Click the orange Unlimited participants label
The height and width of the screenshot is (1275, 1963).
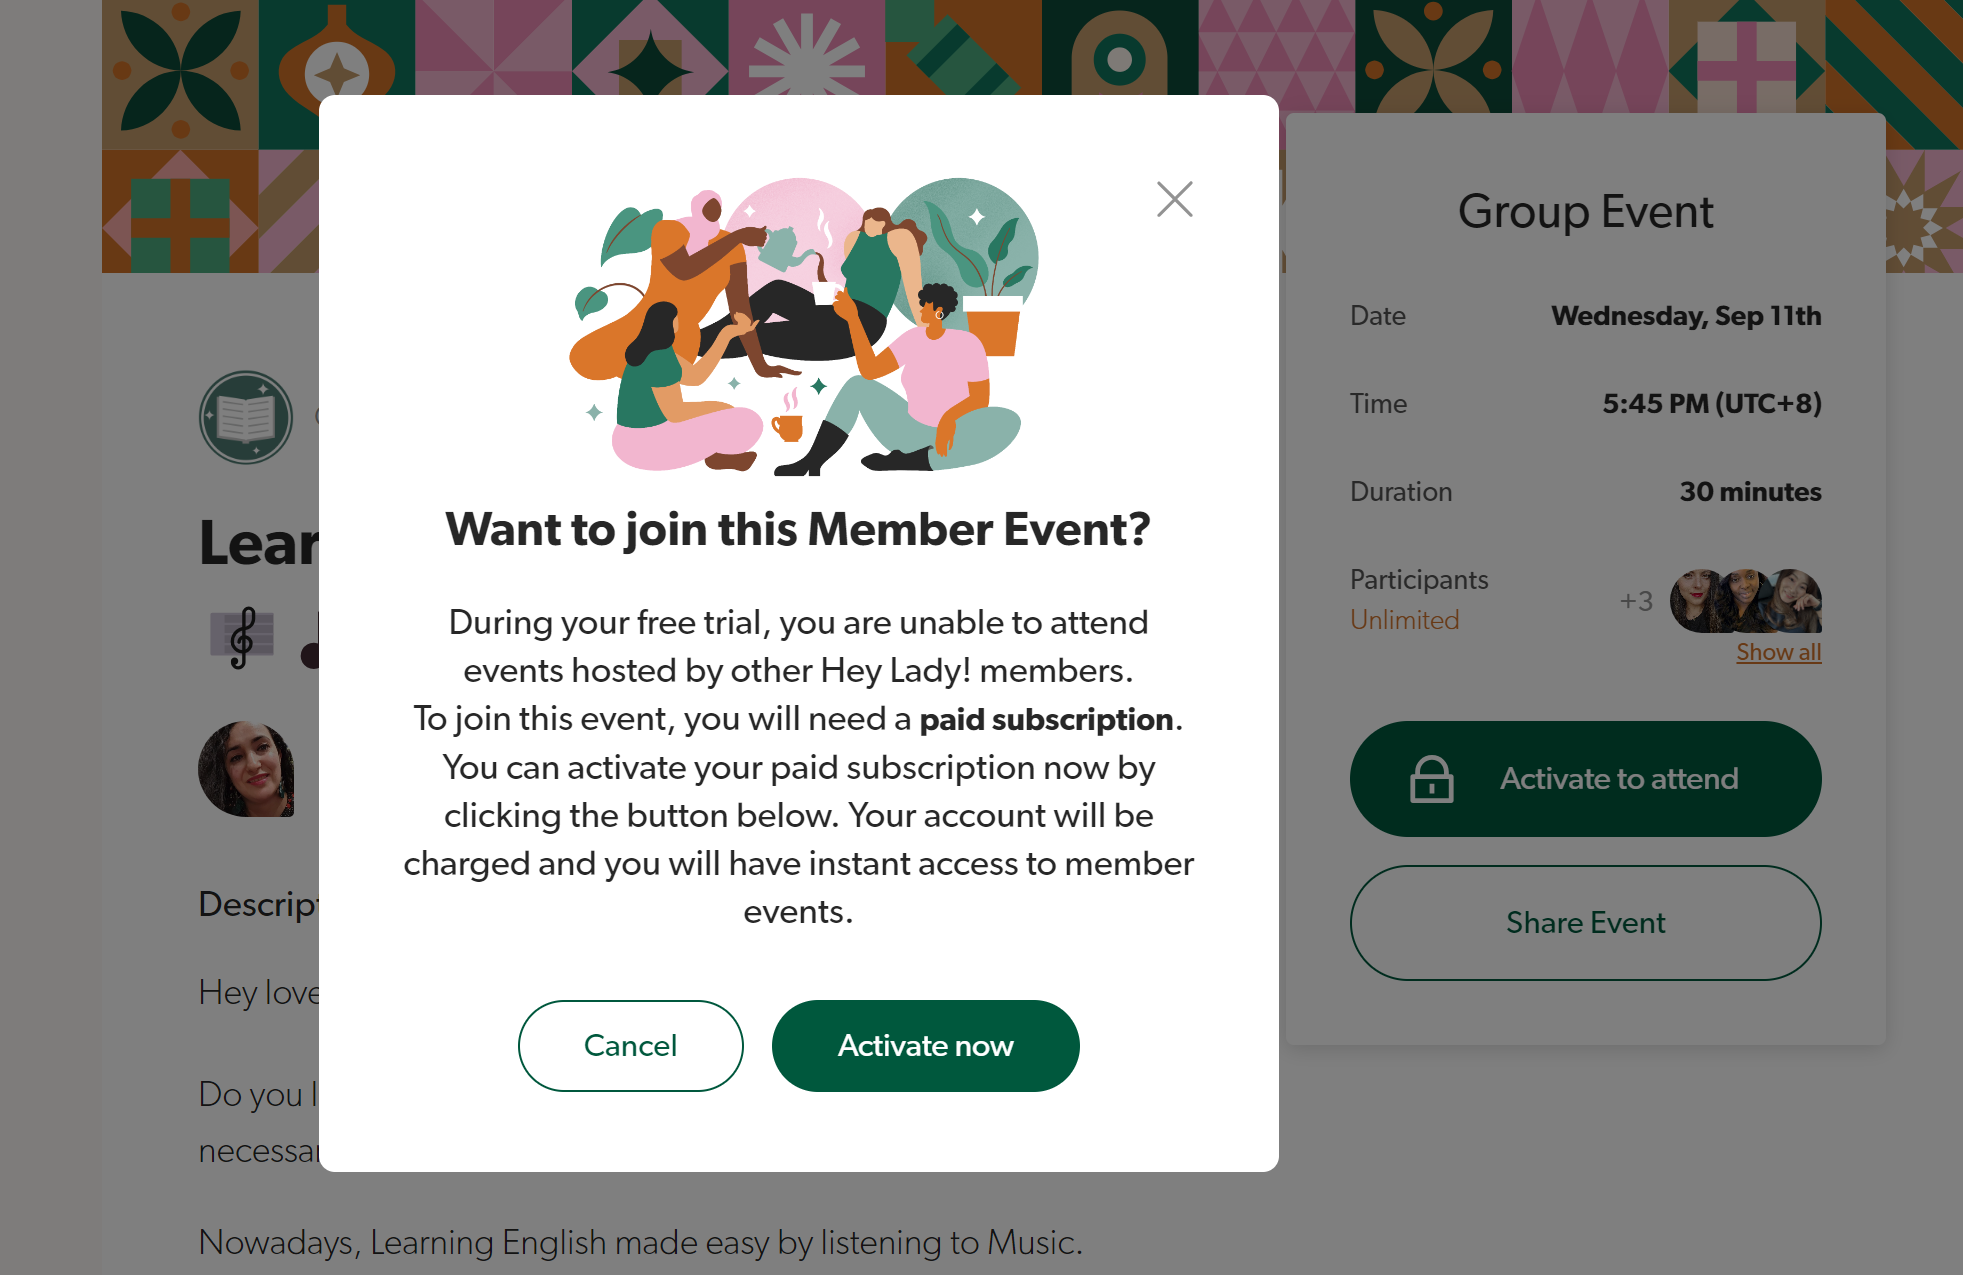coord(1404,620)
